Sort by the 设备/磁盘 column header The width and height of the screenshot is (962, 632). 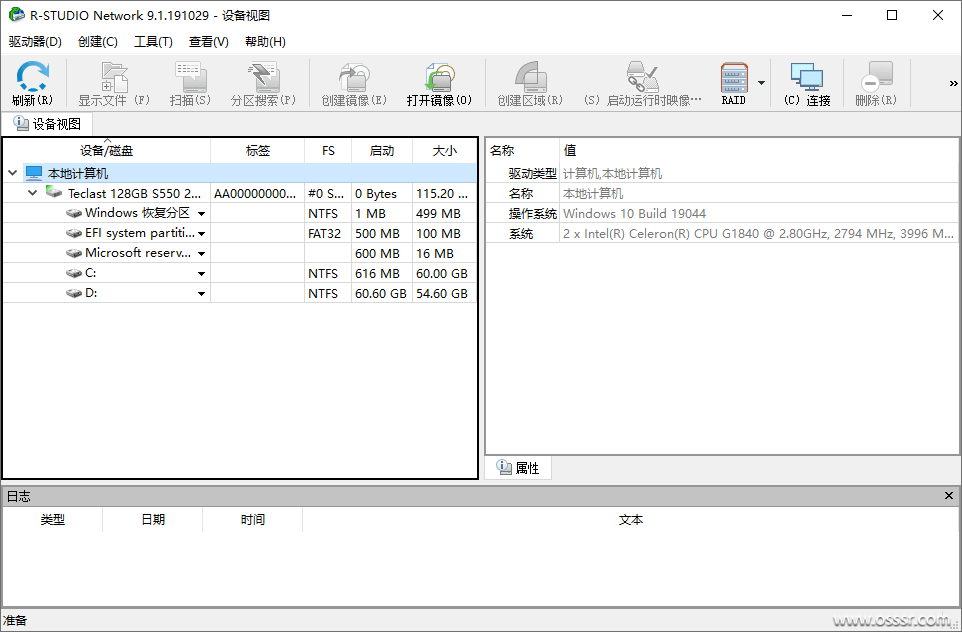[x=107, y=150]
